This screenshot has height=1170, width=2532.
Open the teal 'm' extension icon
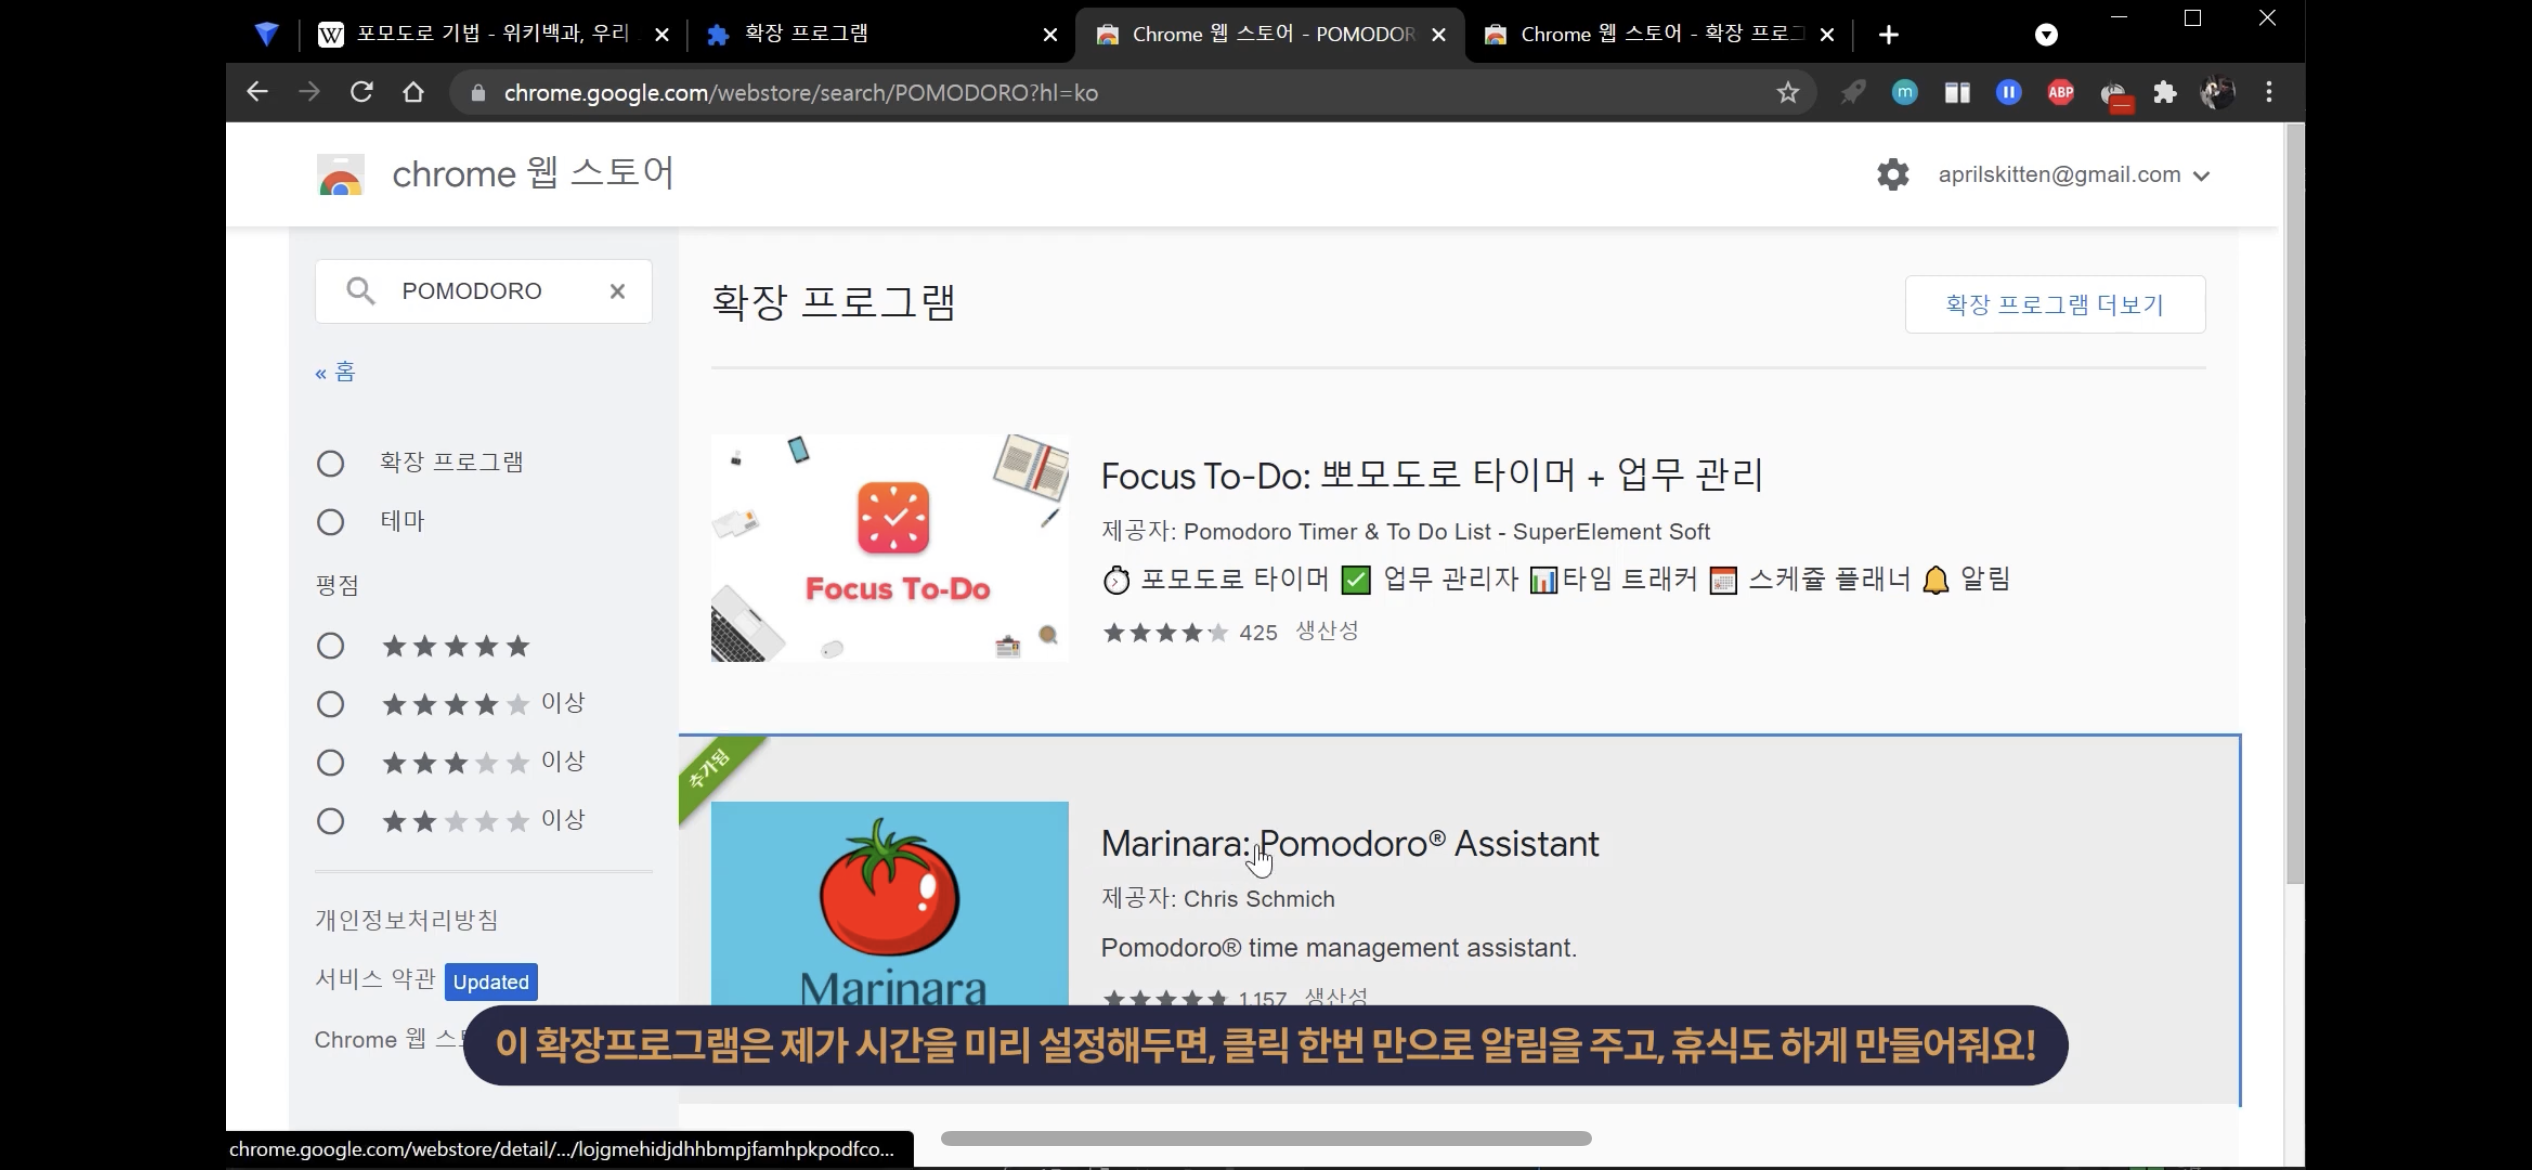pos(1904,93)
